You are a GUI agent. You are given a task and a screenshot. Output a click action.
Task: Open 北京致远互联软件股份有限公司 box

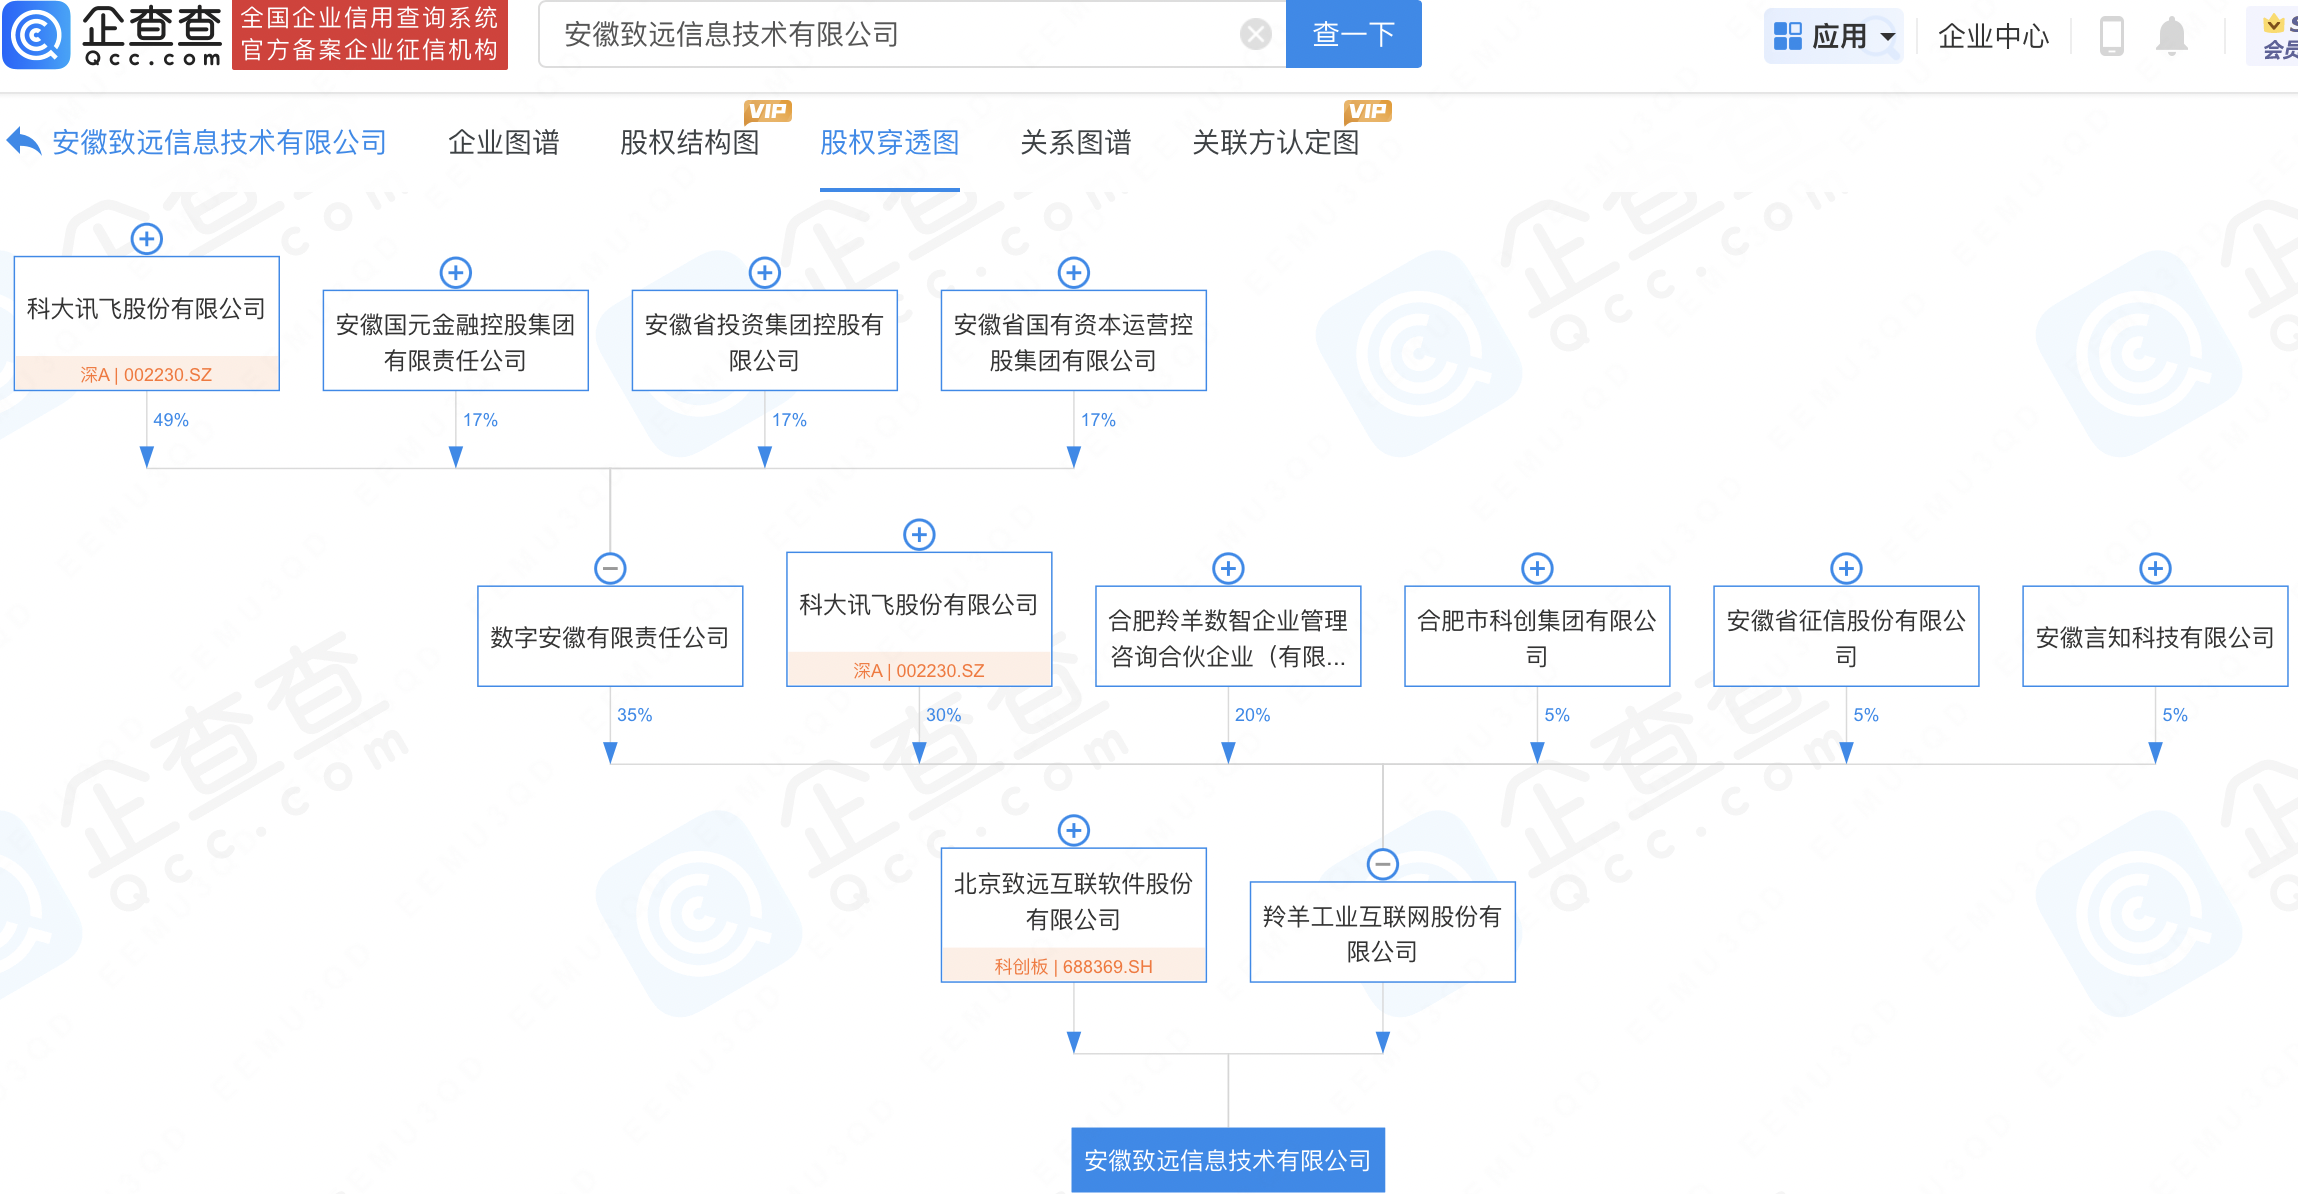(1074, 915)
